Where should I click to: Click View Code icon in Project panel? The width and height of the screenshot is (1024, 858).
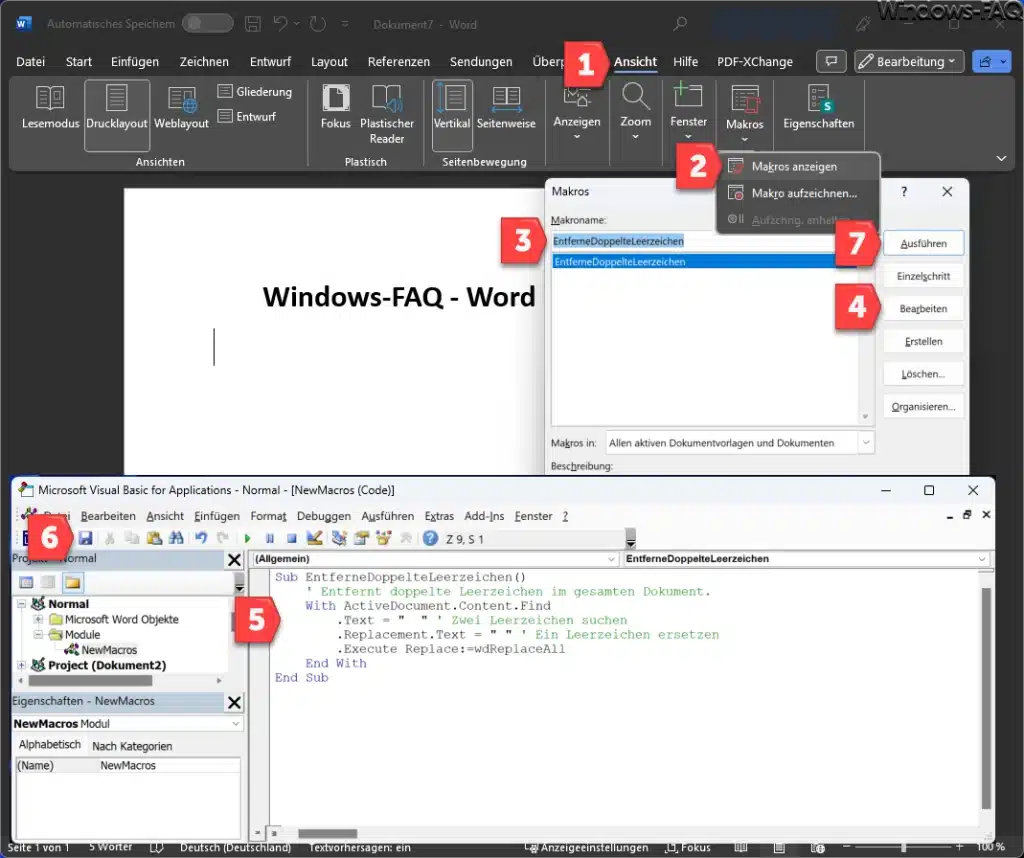[x=26, y=582]
